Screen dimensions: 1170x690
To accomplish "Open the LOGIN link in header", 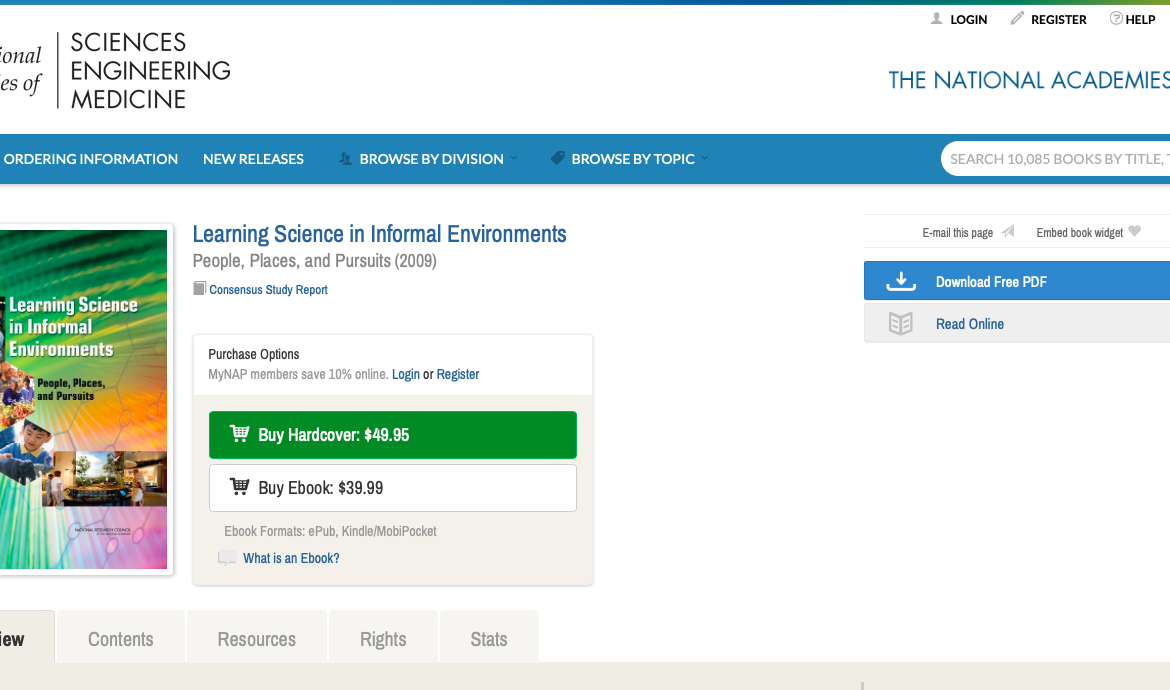I will pos(969,19).
